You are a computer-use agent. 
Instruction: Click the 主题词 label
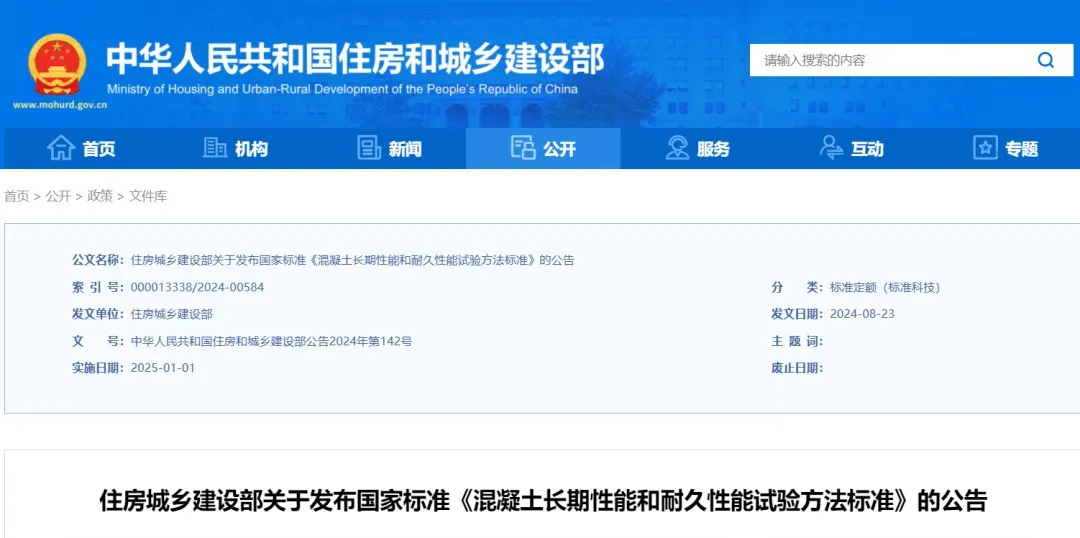(797, 341)
